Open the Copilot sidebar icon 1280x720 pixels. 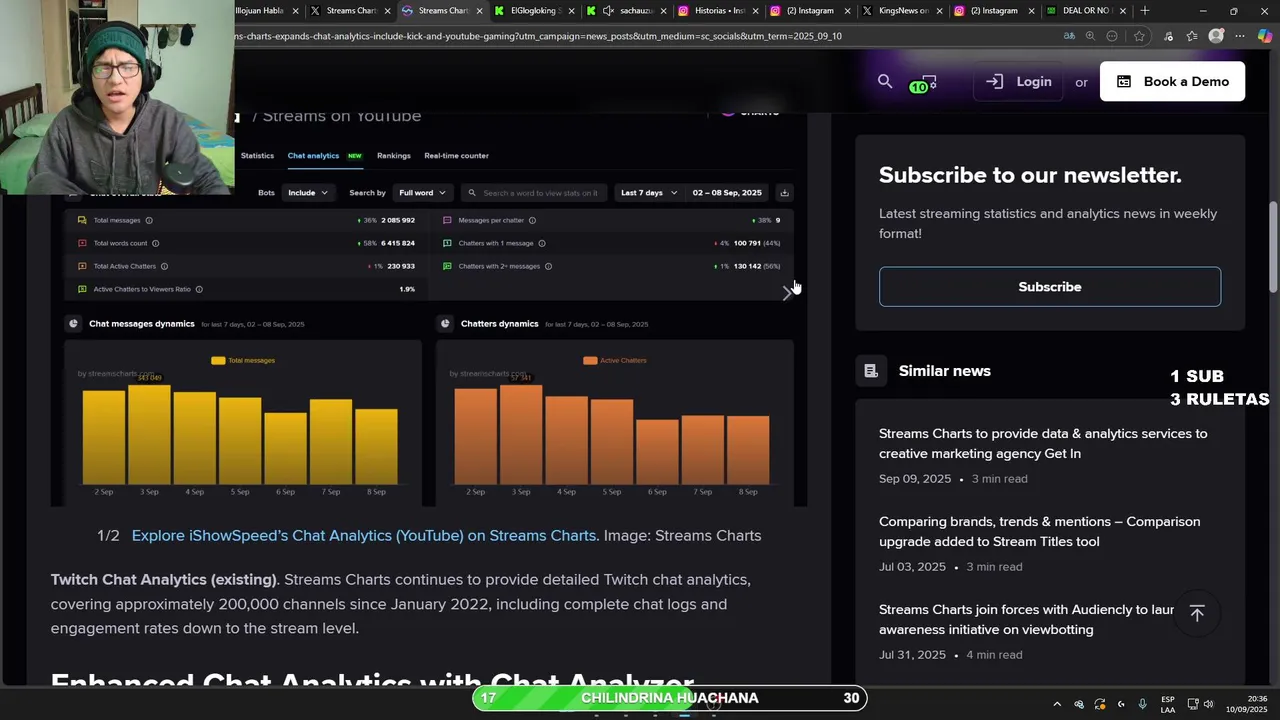coord(1265,36)
